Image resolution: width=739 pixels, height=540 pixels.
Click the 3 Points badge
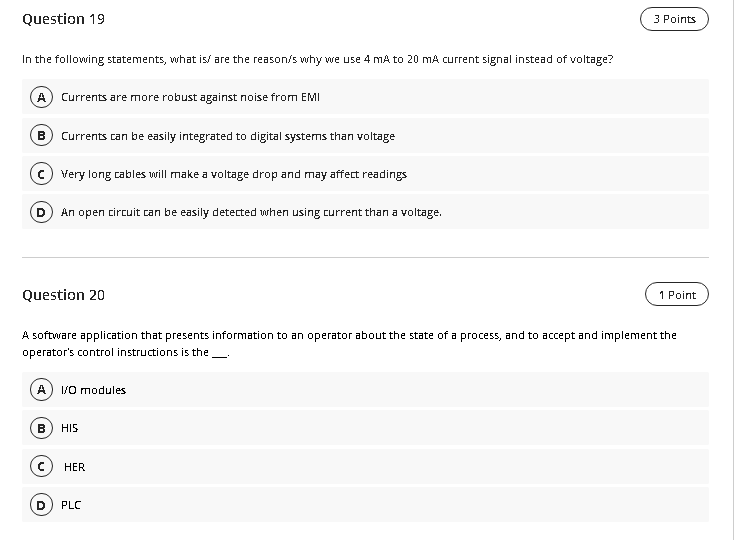674,19
